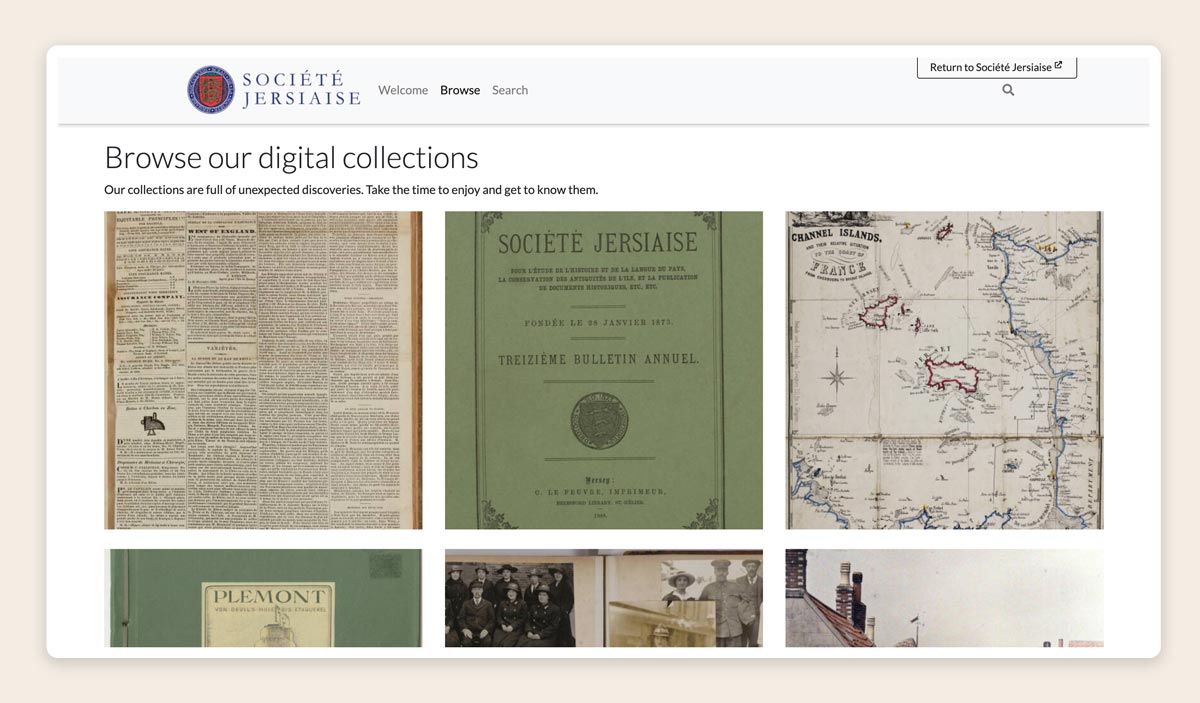Click the magnifying glass search icon
This screenshot has width=1200, height=703.
click(1008, 90)
